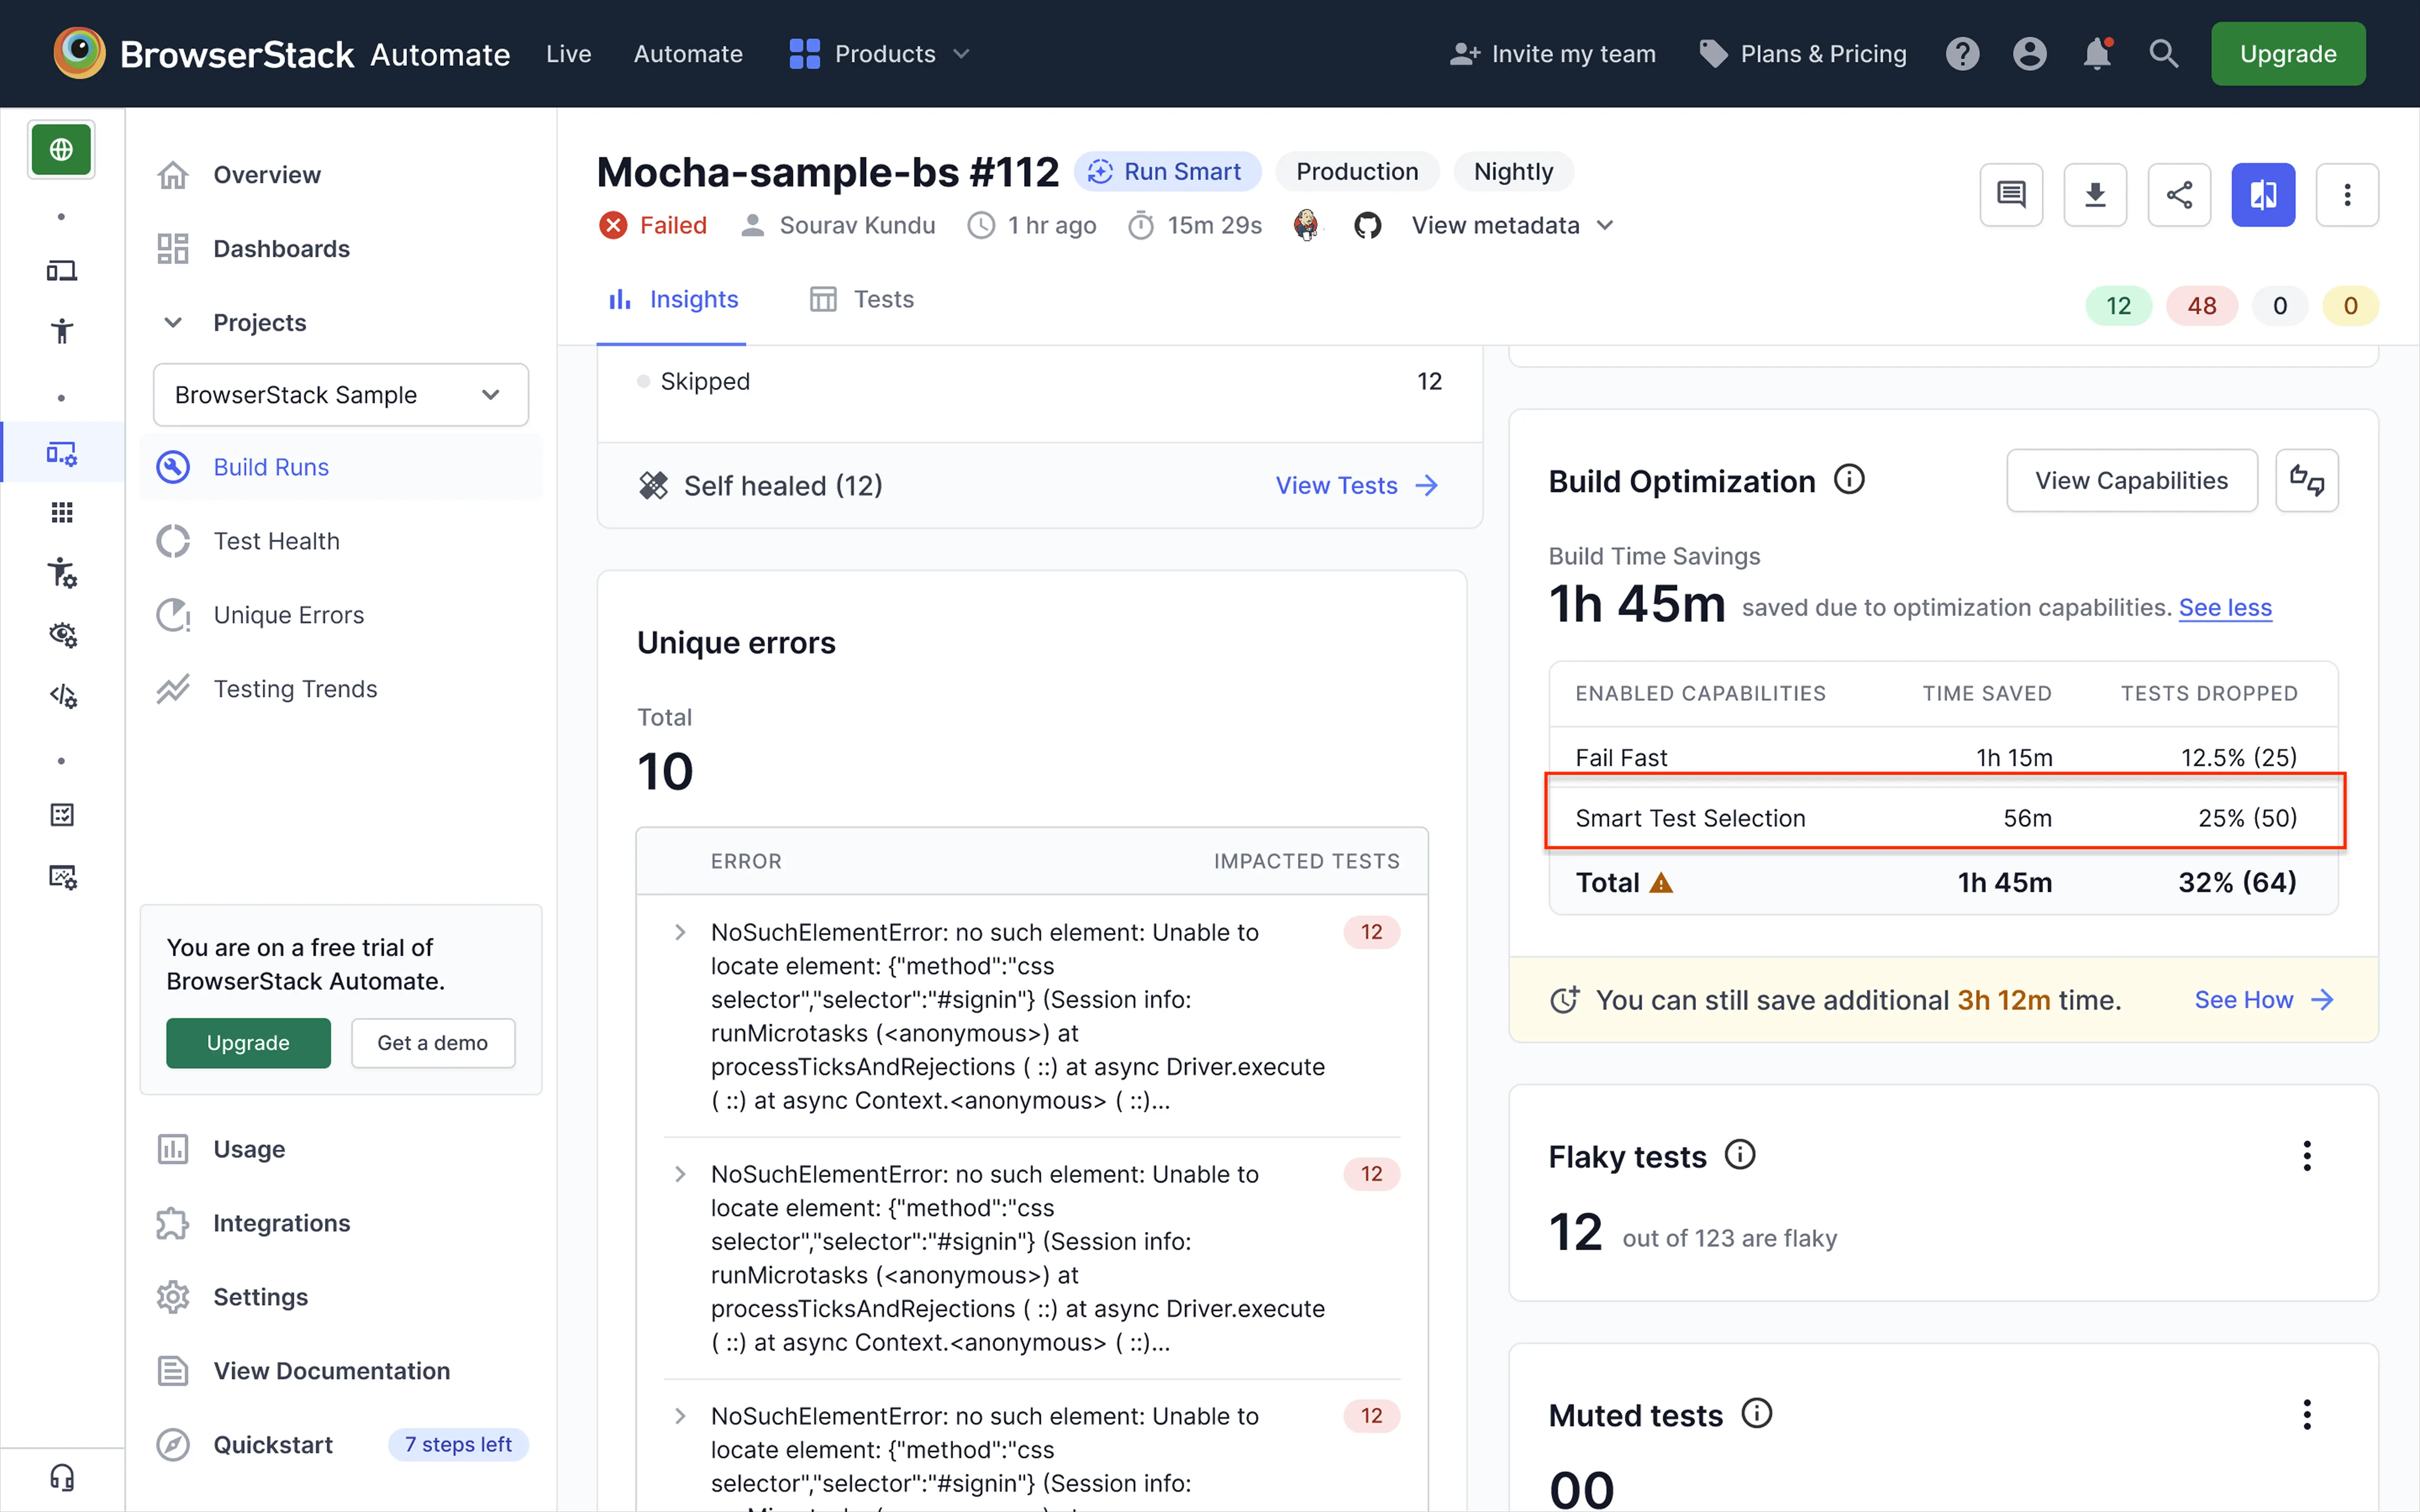Image resolution: width=2420 pixels, height=1512 pixels.
Task: Click the Smart Test Selection row
Action: 1944,819
